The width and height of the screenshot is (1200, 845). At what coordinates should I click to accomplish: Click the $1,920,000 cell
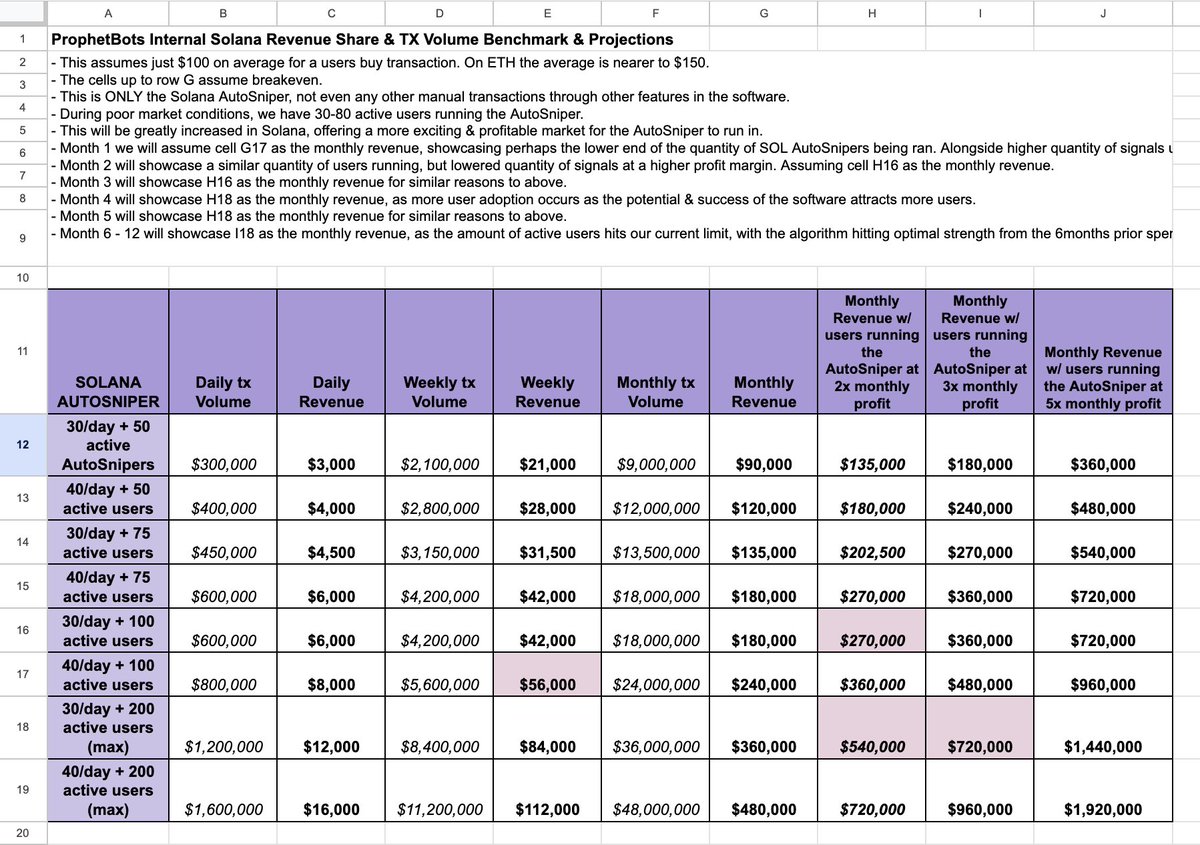click(x=1102, y=791)
